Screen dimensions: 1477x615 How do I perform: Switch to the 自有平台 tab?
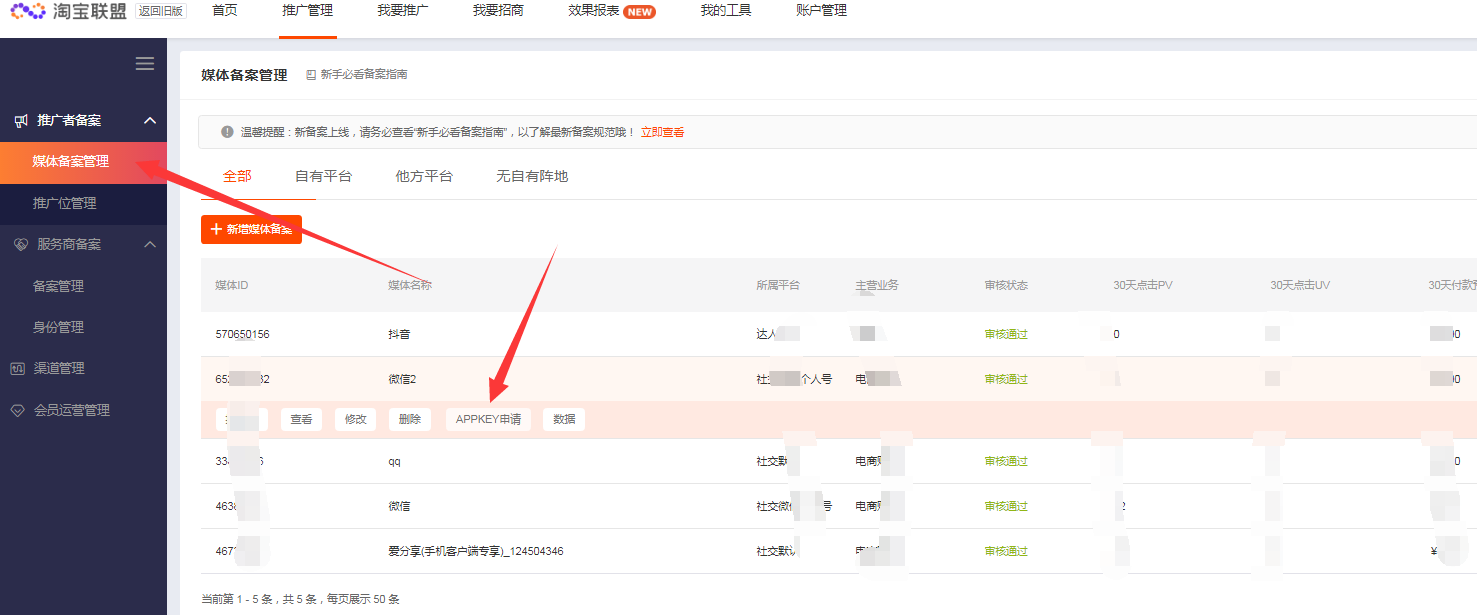(323, 177)
